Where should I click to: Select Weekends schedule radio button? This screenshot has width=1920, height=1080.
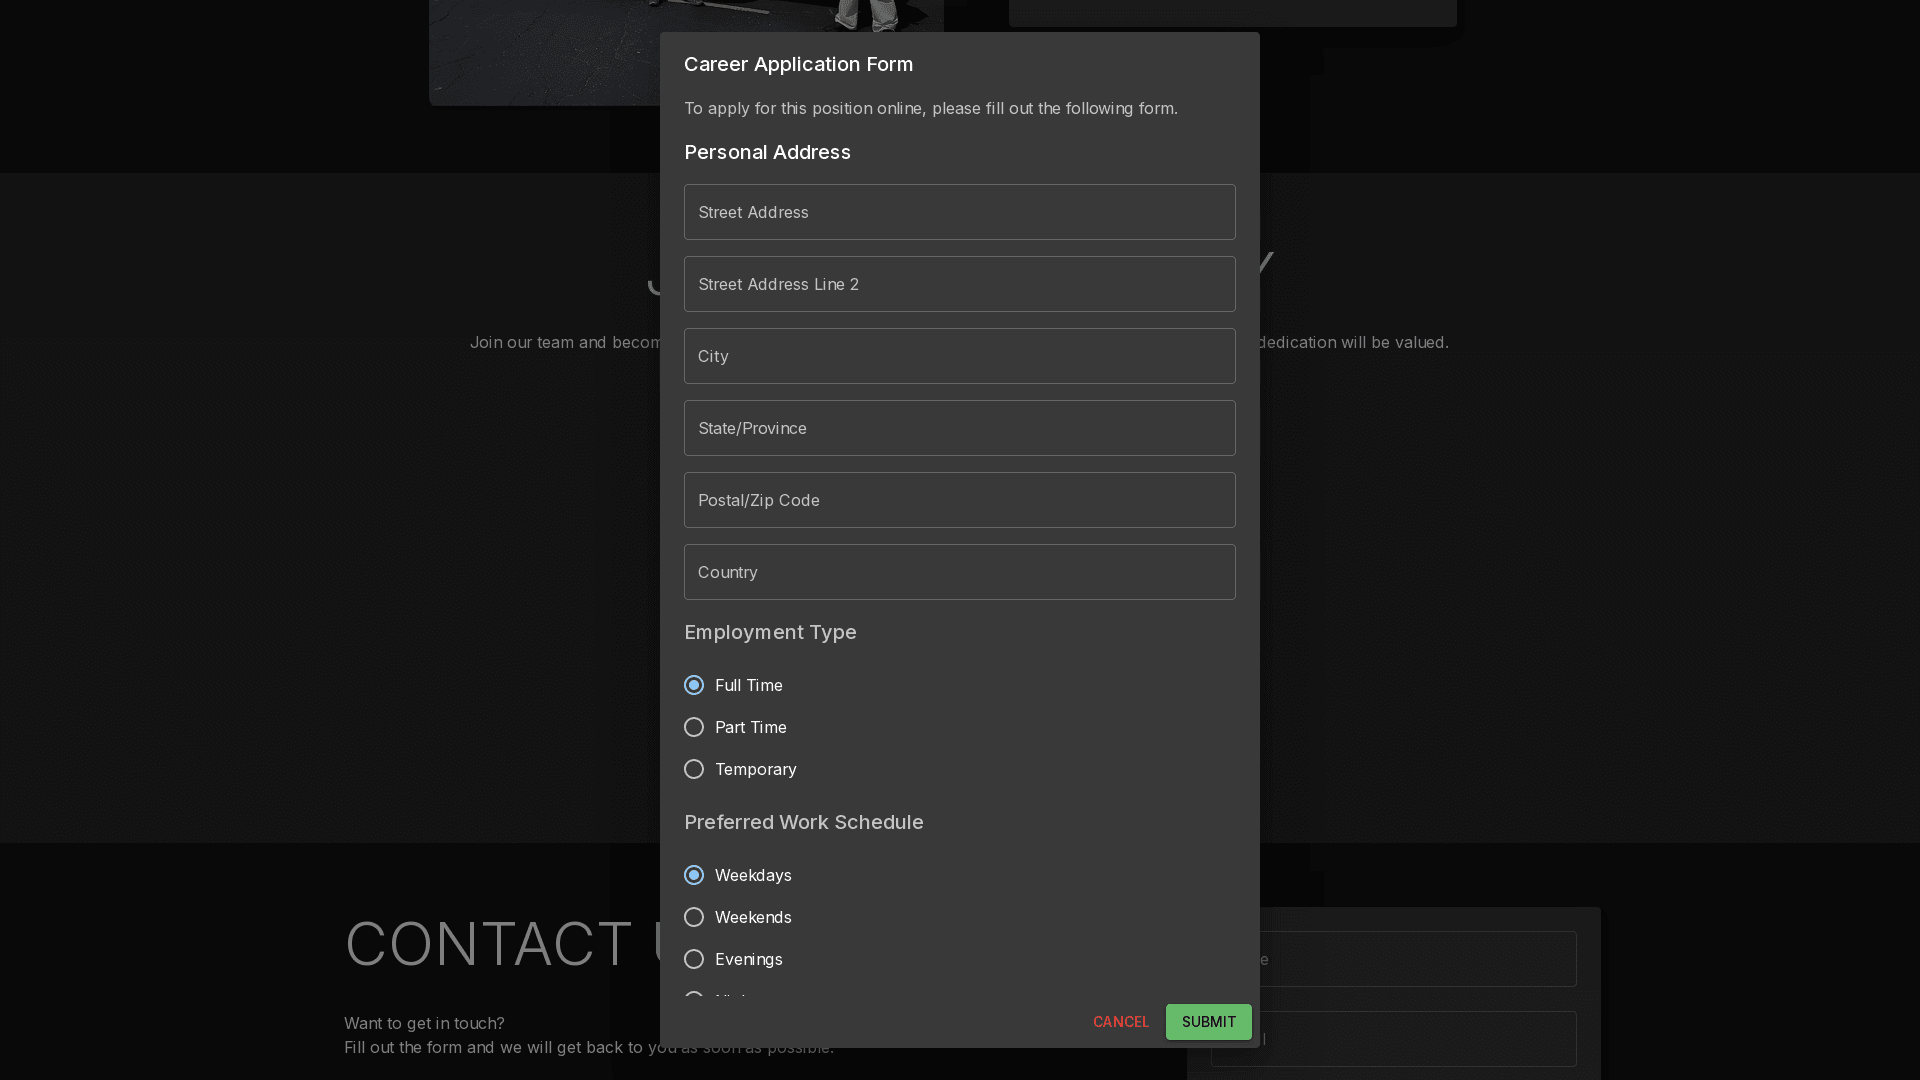point(694,917)
